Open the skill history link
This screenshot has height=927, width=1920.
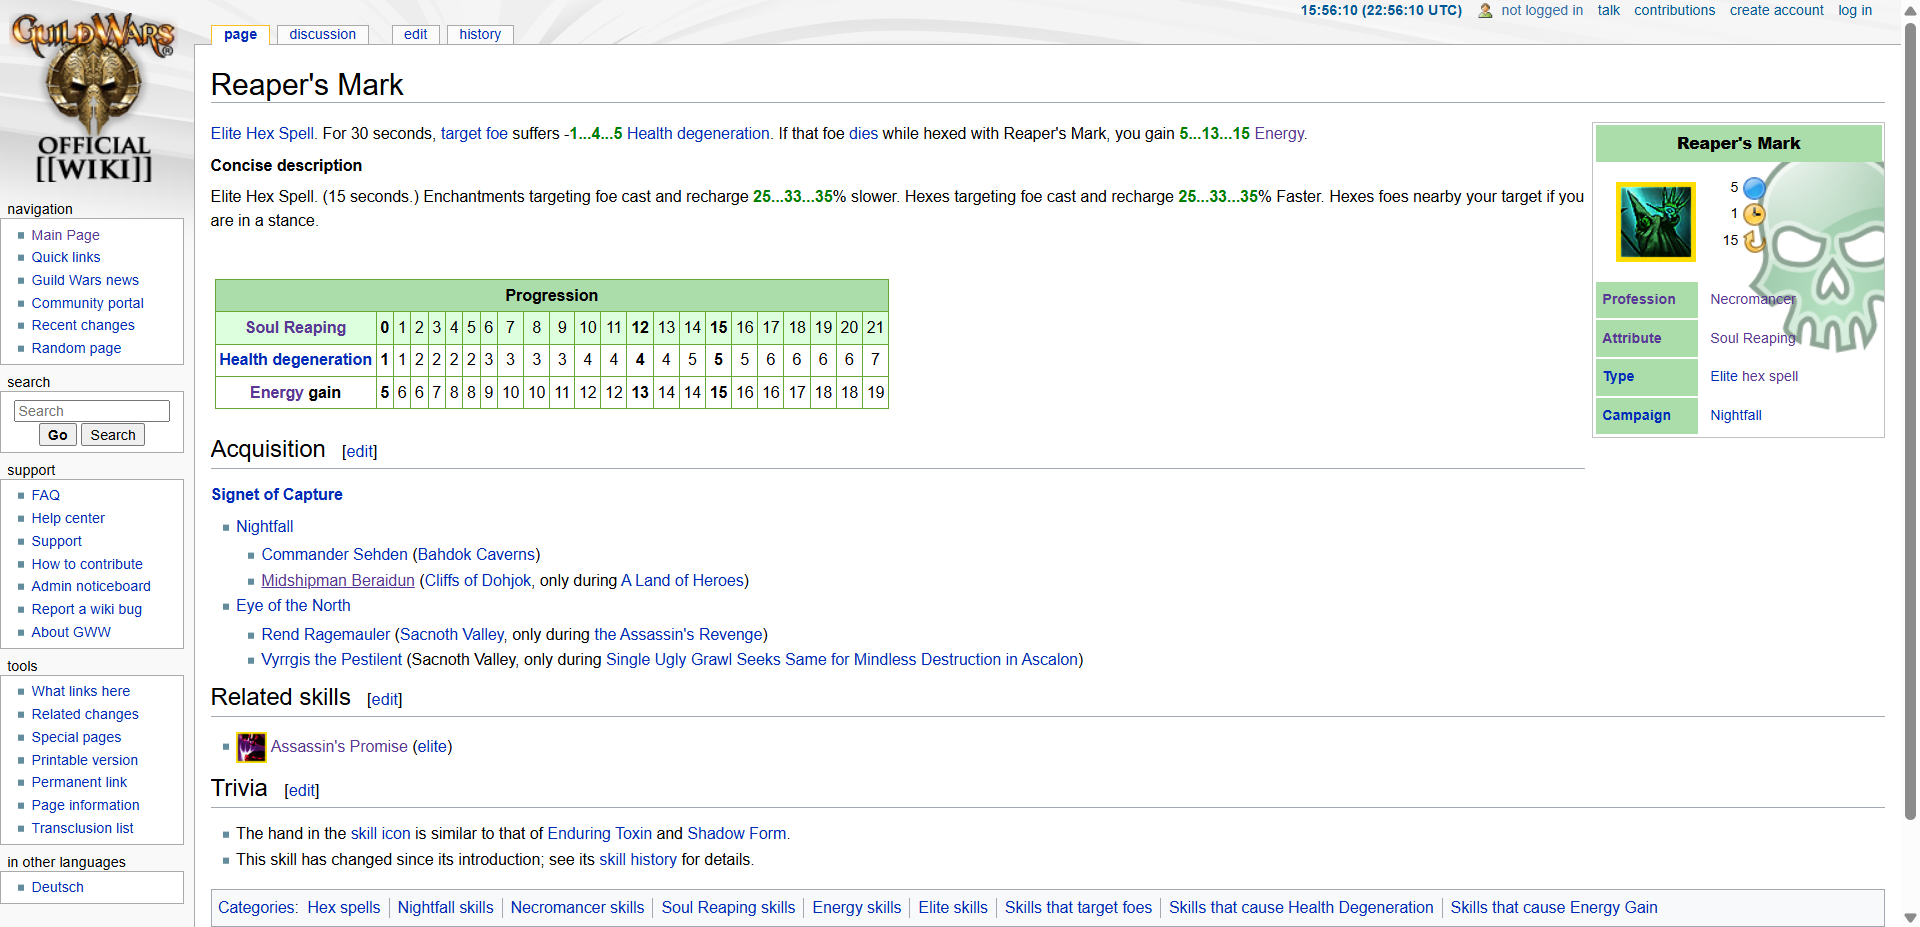coord(638,860)
